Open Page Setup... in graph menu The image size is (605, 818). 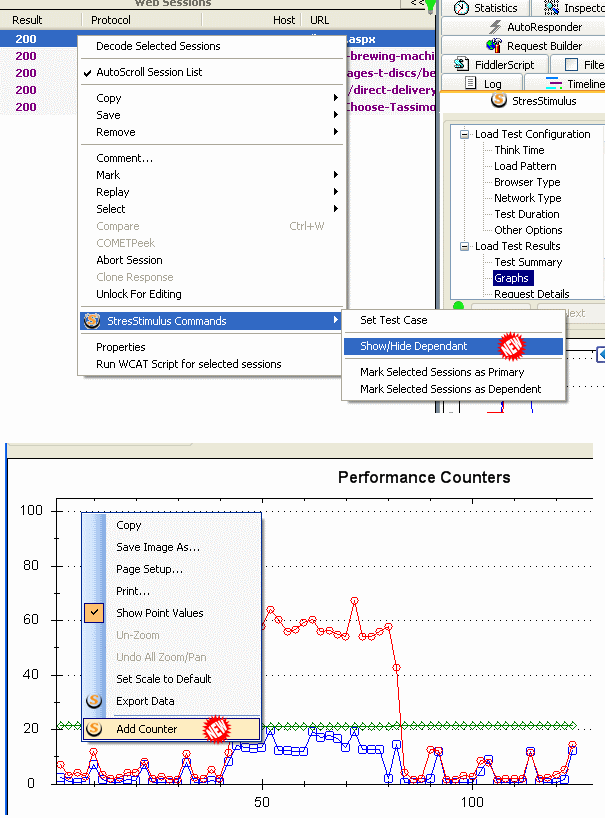150,569
